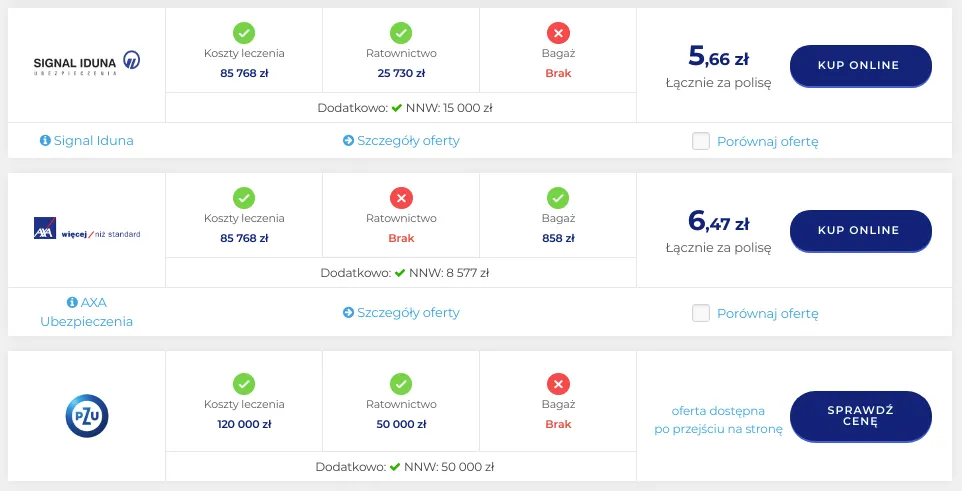Tick Porównaj ofertę checkbox for Signal Iduna

coord(701,141)
